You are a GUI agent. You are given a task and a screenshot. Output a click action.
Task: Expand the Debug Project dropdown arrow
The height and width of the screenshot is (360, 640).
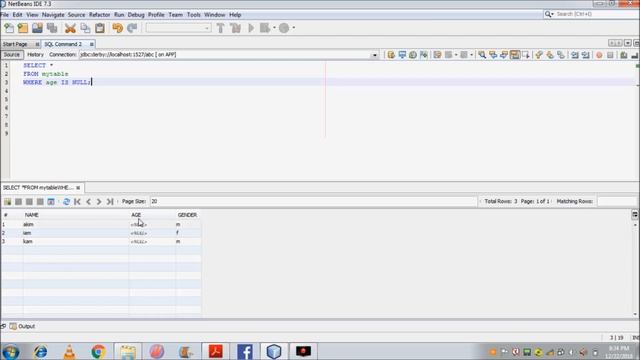(274, 28)
